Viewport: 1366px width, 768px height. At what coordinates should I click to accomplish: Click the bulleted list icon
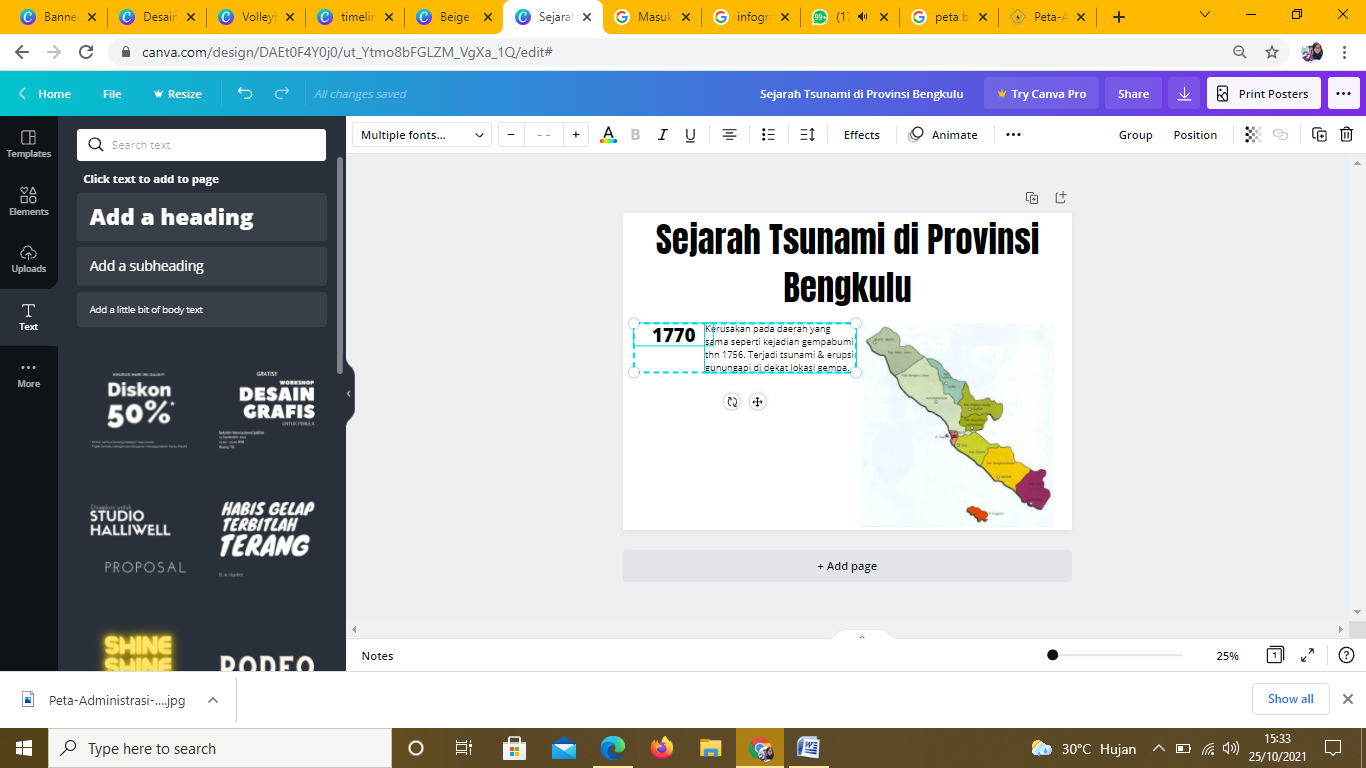click(768, 135)
